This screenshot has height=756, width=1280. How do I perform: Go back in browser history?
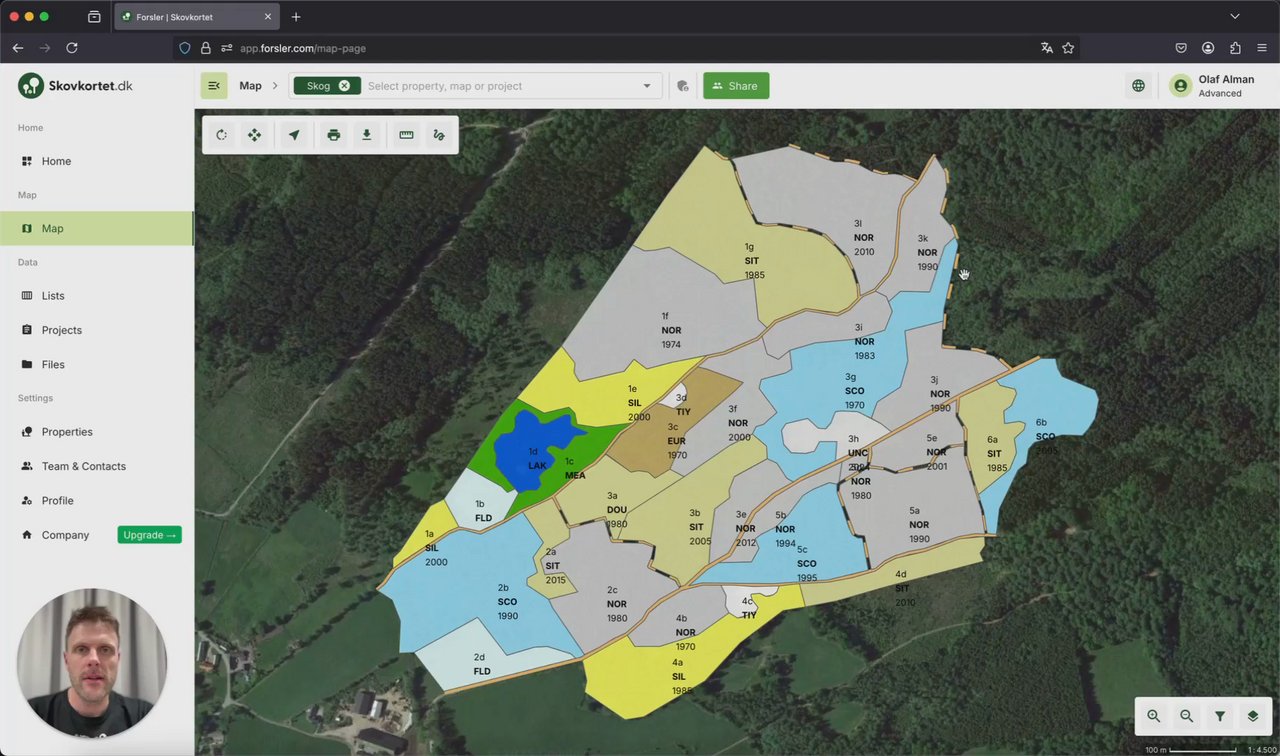tap(18, 48)
